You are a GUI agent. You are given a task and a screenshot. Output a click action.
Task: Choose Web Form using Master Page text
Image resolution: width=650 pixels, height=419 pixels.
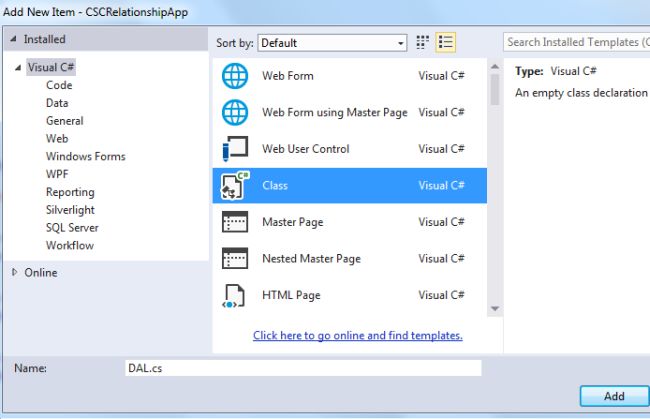[335, 113]
